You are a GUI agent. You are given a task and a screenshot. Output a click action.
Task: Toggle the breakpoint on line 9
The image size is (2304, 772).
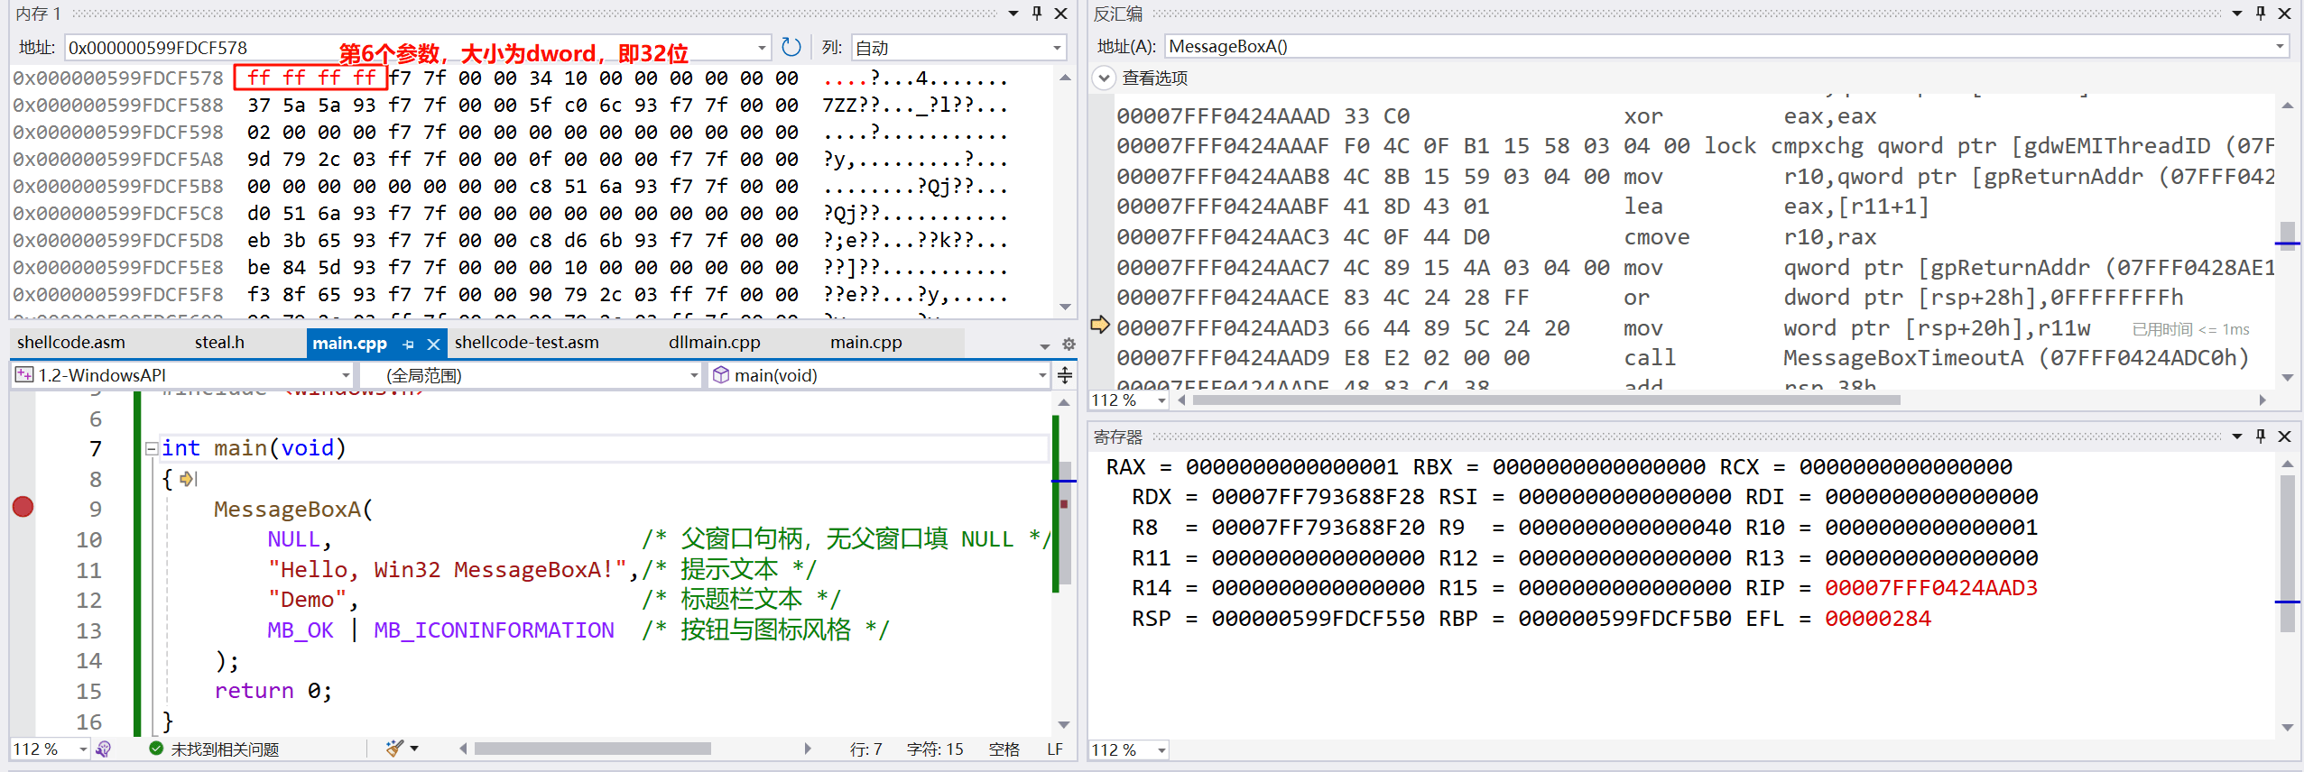[x=23, y=507]
